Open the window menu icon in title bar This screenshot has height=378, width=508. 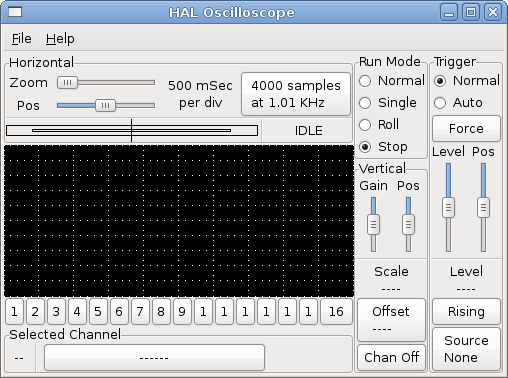tap(15, 12)
